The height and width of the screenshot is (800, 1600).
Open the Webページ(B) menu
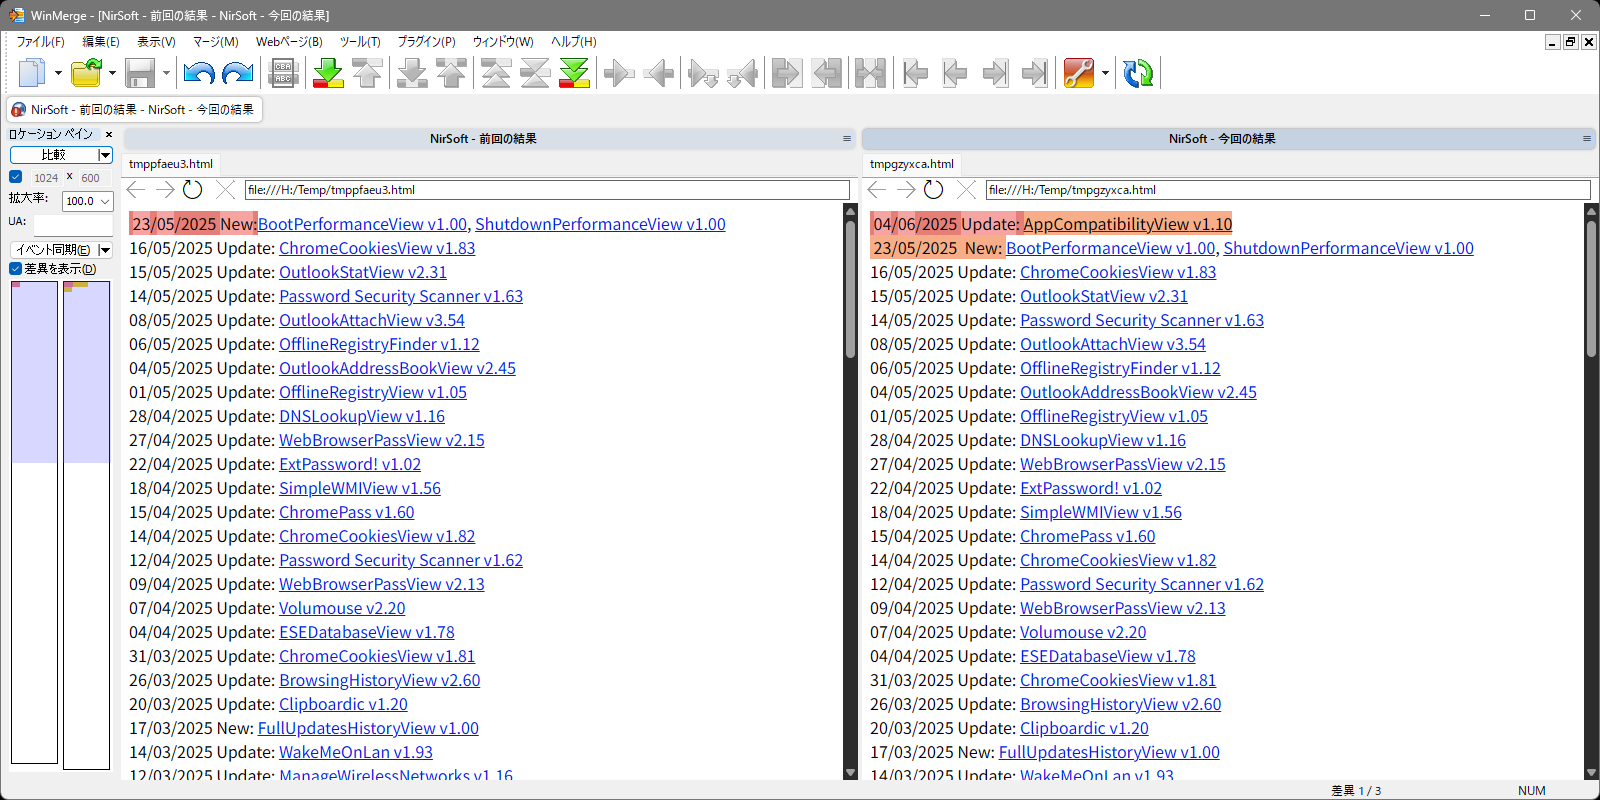click(x=289, y=41)
